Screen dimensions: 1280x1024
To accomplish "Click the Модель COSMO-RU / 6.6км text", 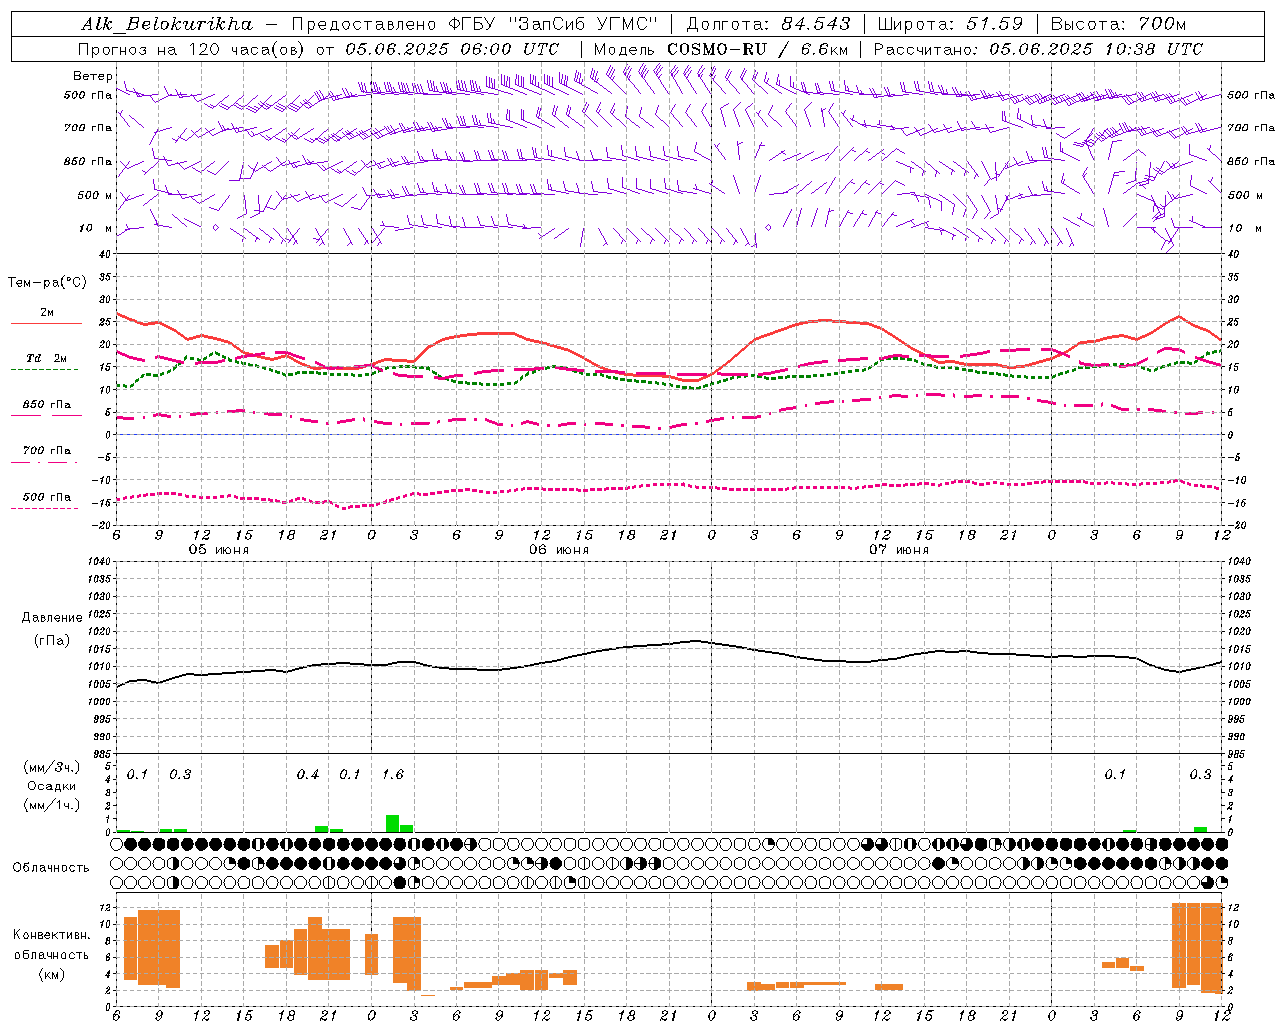I will tap(721, 49).
